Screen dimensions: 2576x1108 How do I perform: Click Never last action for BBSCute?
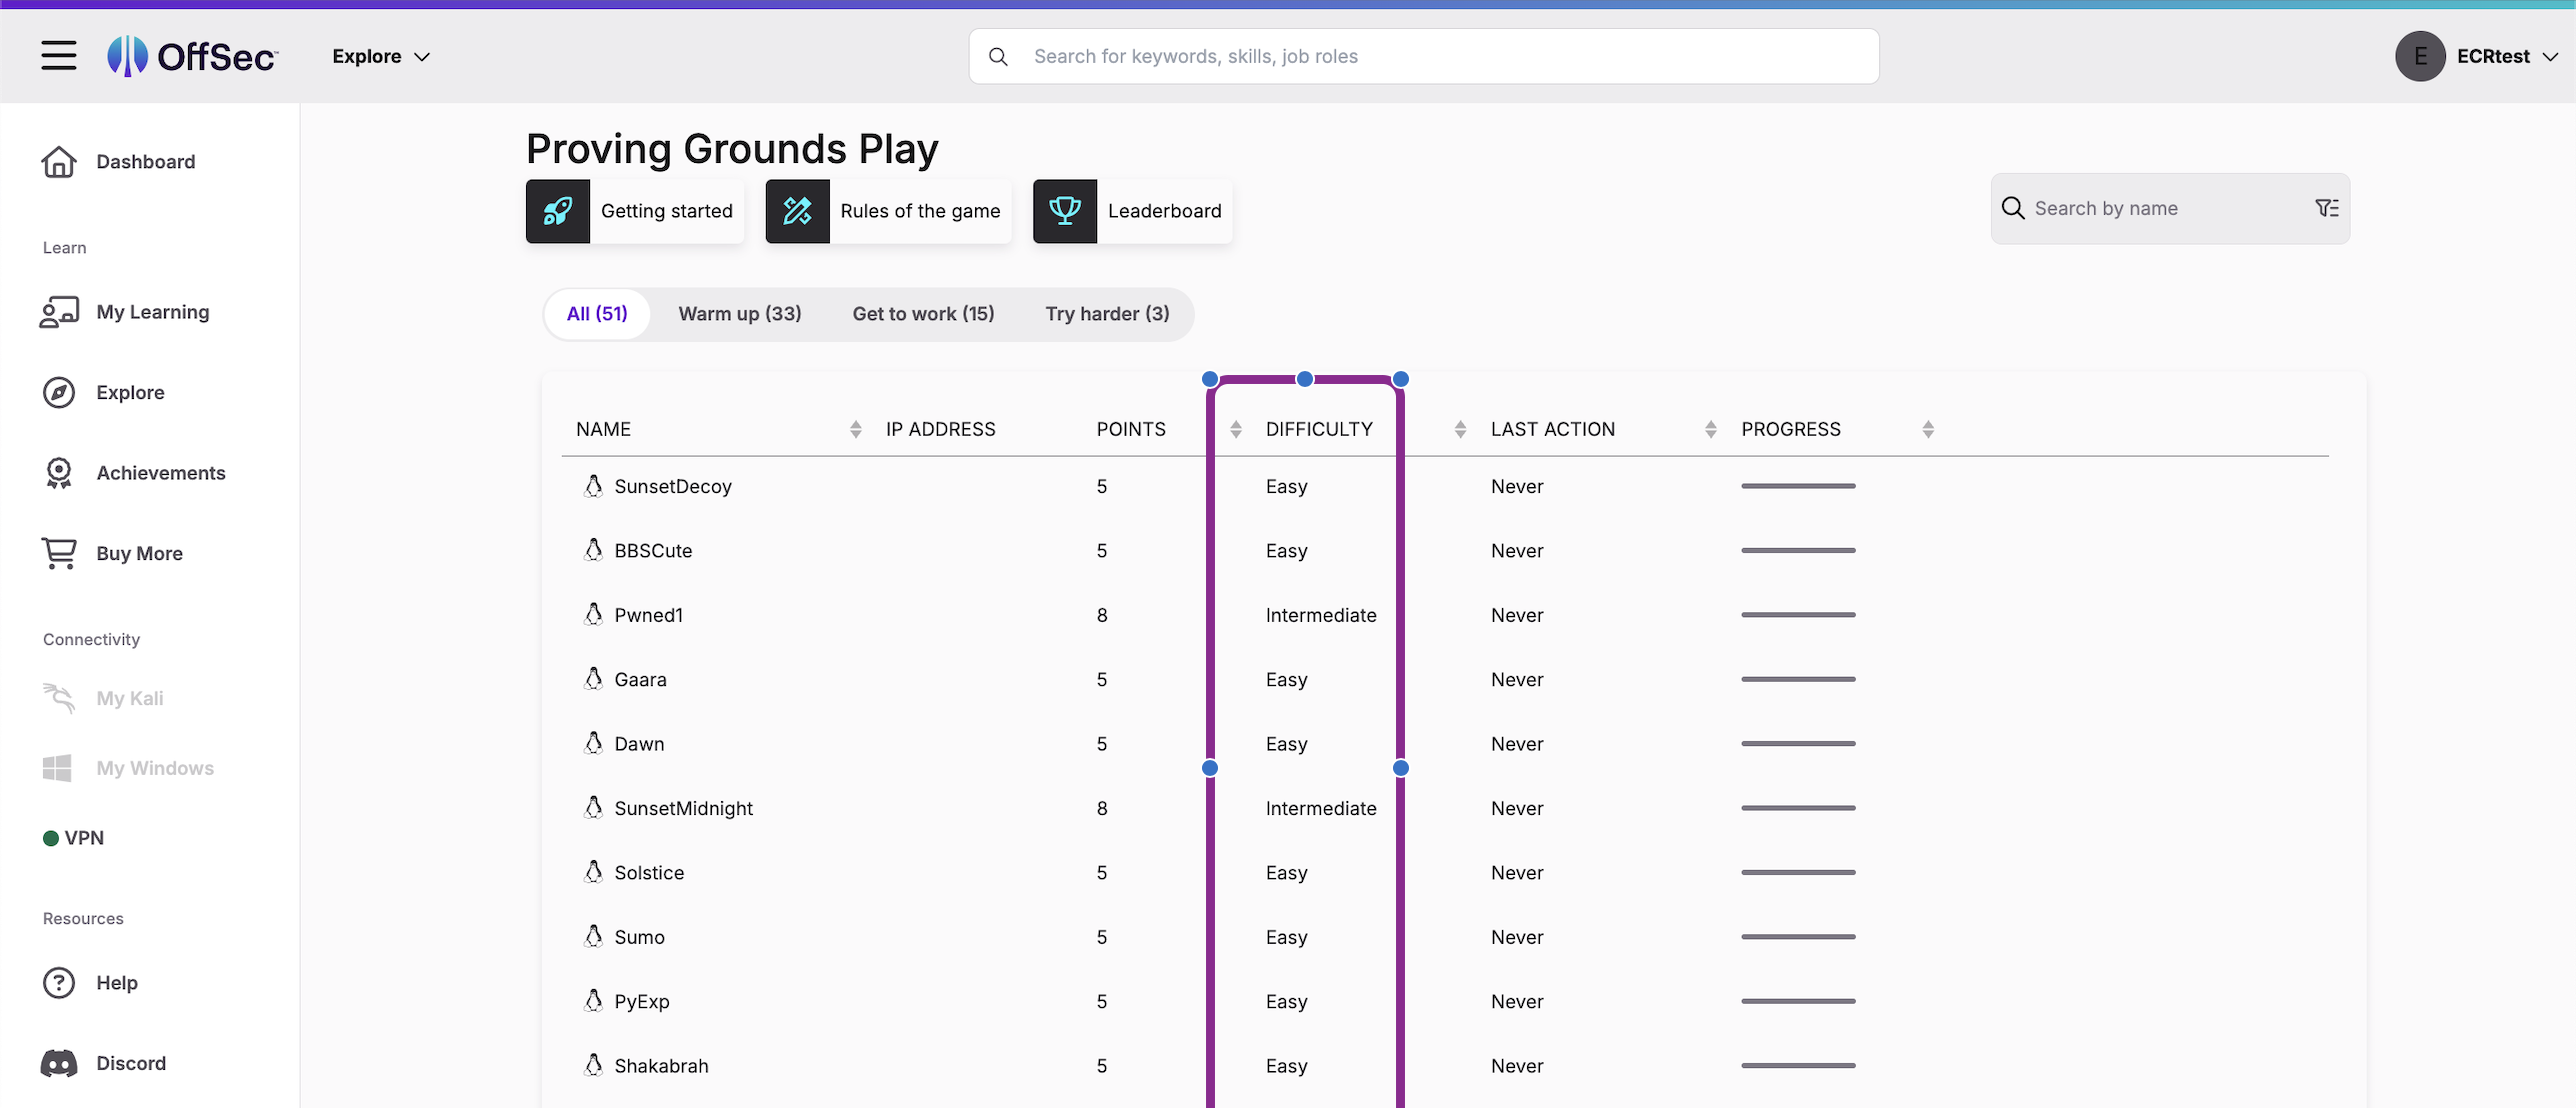coord(1516,550)
